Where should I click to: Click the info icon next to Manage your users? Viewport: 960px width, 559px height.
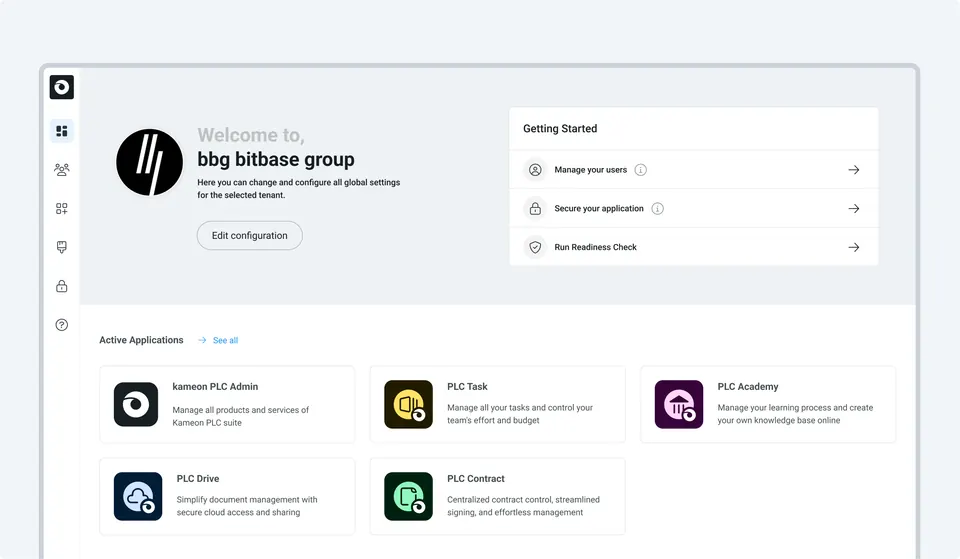click(640, 170)
